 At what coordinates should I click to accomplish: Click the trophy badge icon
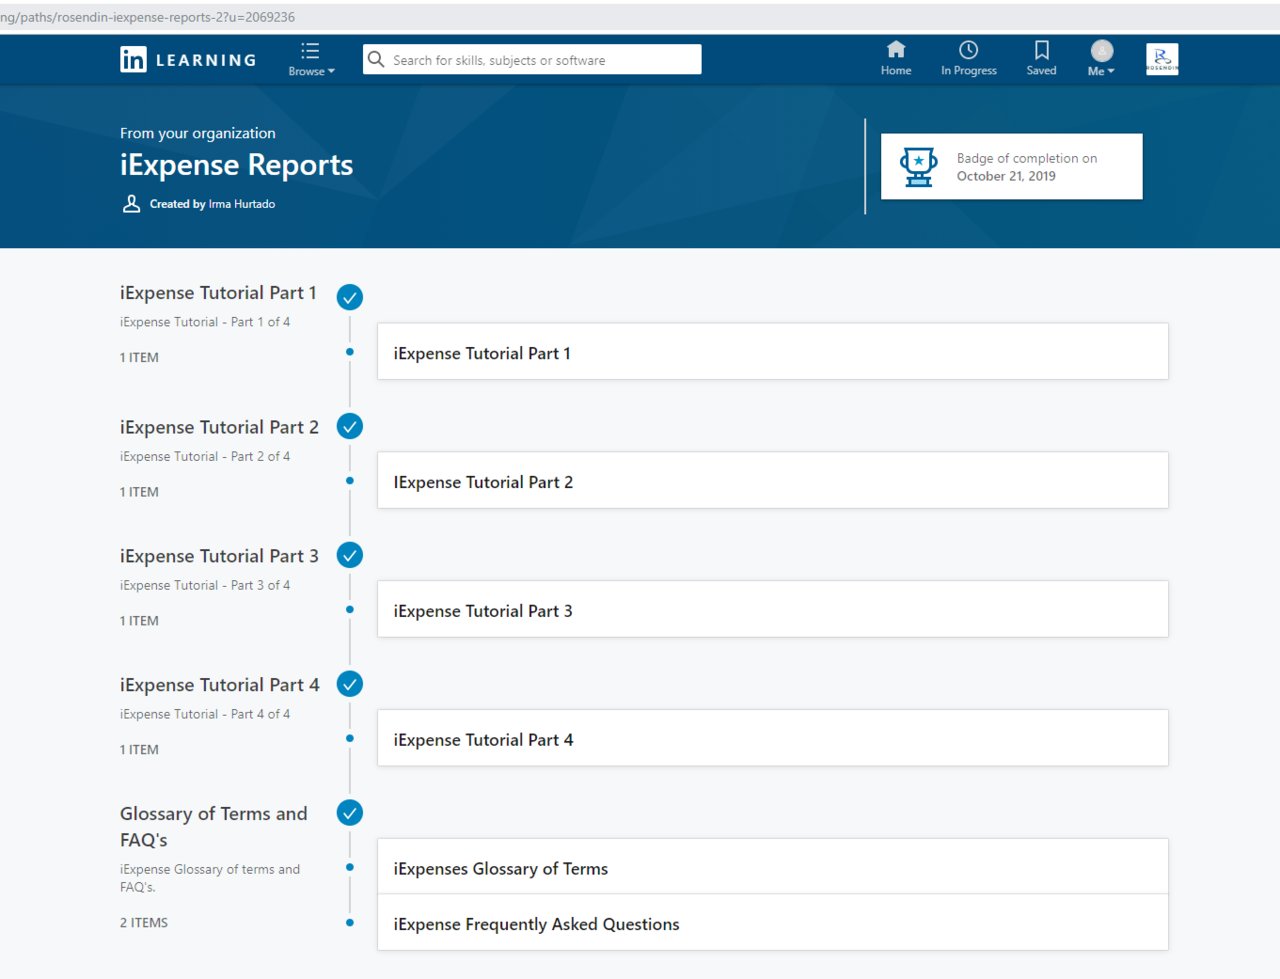[918, 167]
